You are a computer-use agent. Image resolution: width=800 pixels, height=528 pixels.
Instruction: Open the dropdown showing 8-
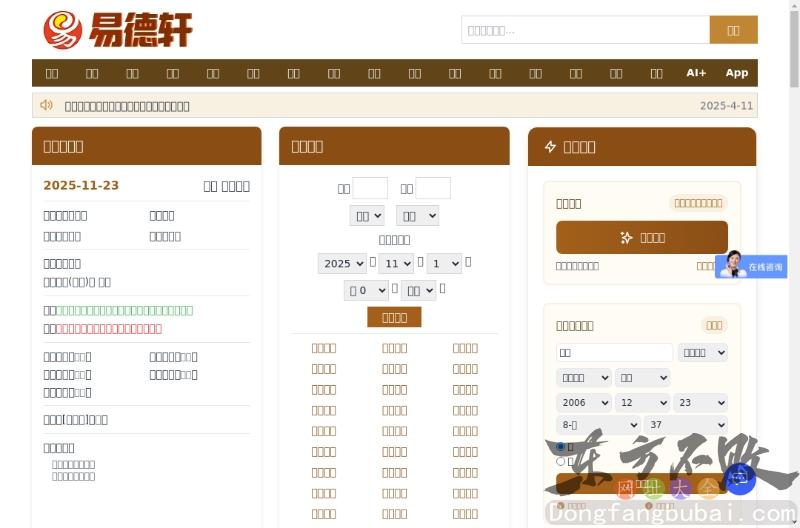point(597,425)
